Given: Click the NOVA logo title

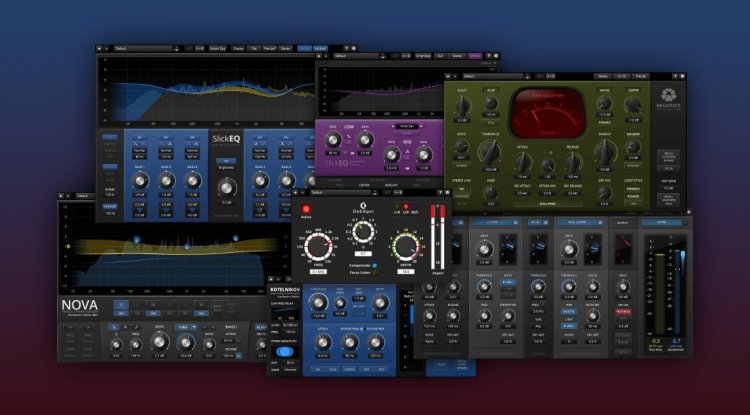Looking at the screenshot, I should coord(79,305).
